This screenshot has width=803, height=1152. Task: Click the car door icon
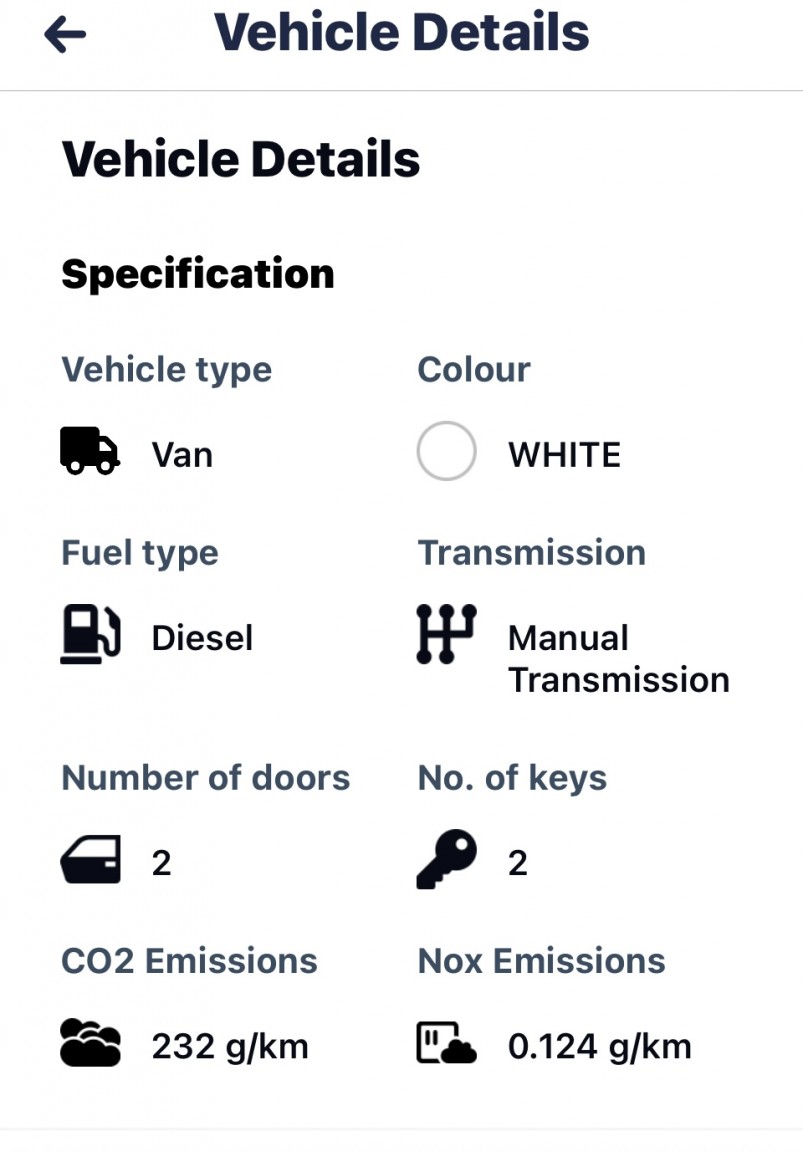[90, 860]
